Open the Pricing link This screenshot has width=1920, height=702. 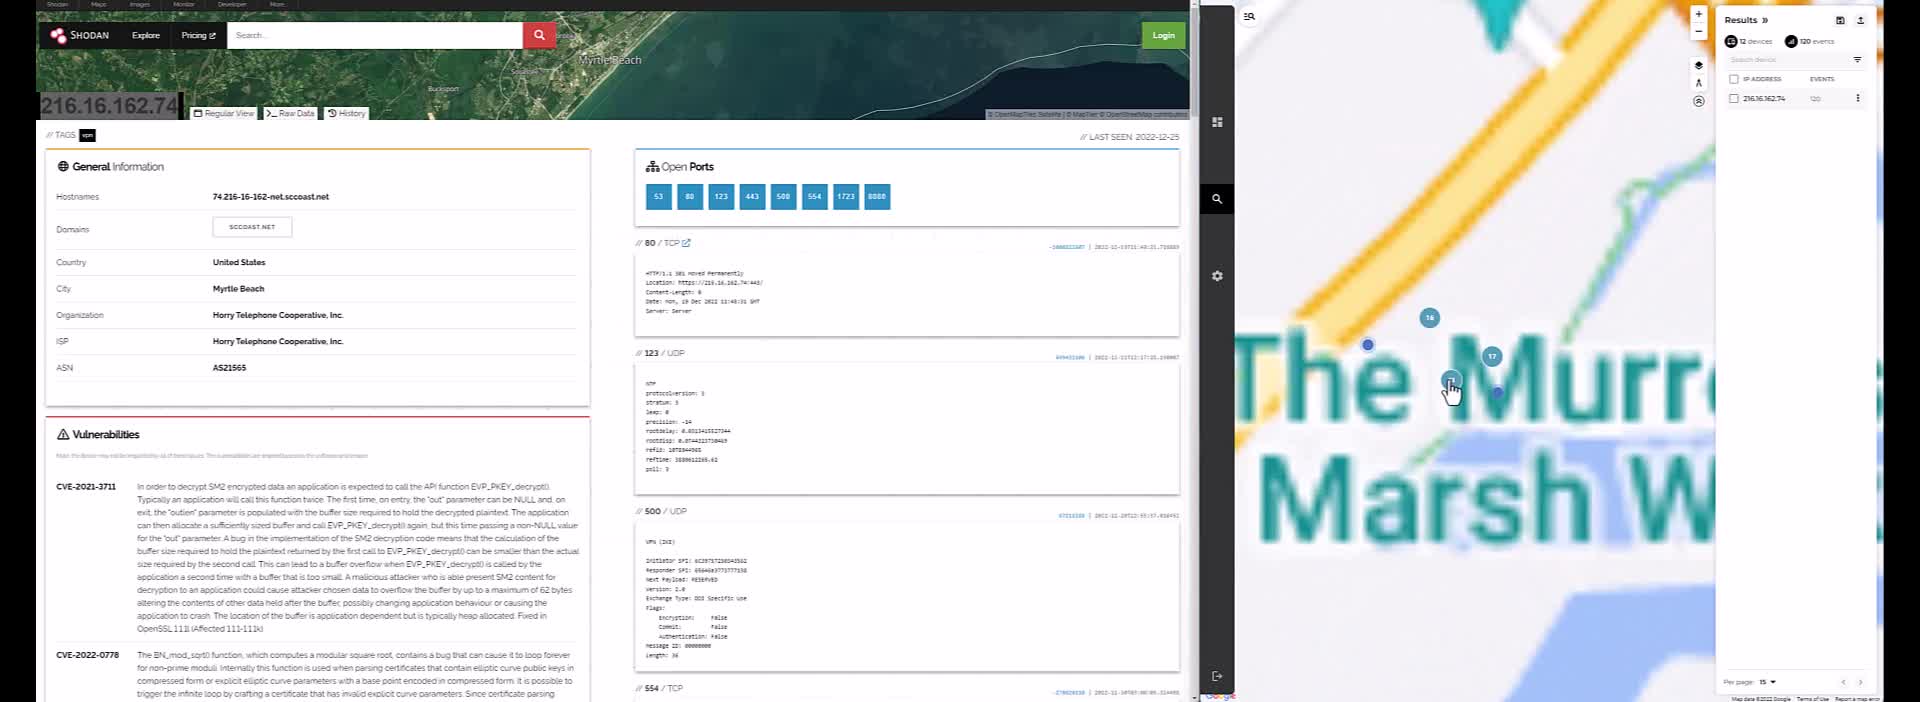tap(198, 35)
